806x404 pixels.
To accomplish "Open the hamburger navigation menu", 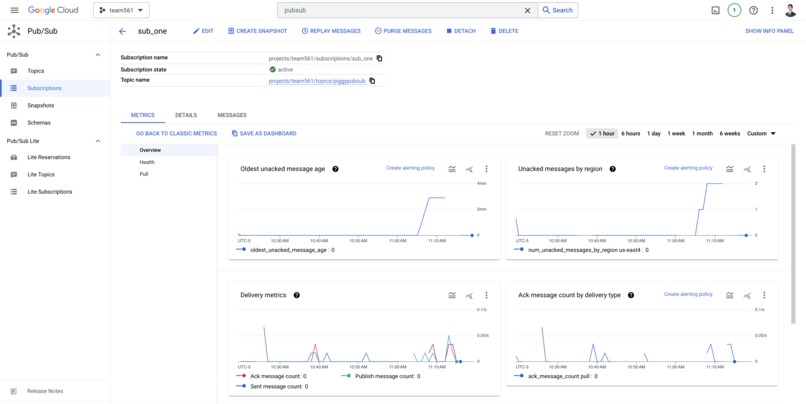I will (x=14, y=10).
